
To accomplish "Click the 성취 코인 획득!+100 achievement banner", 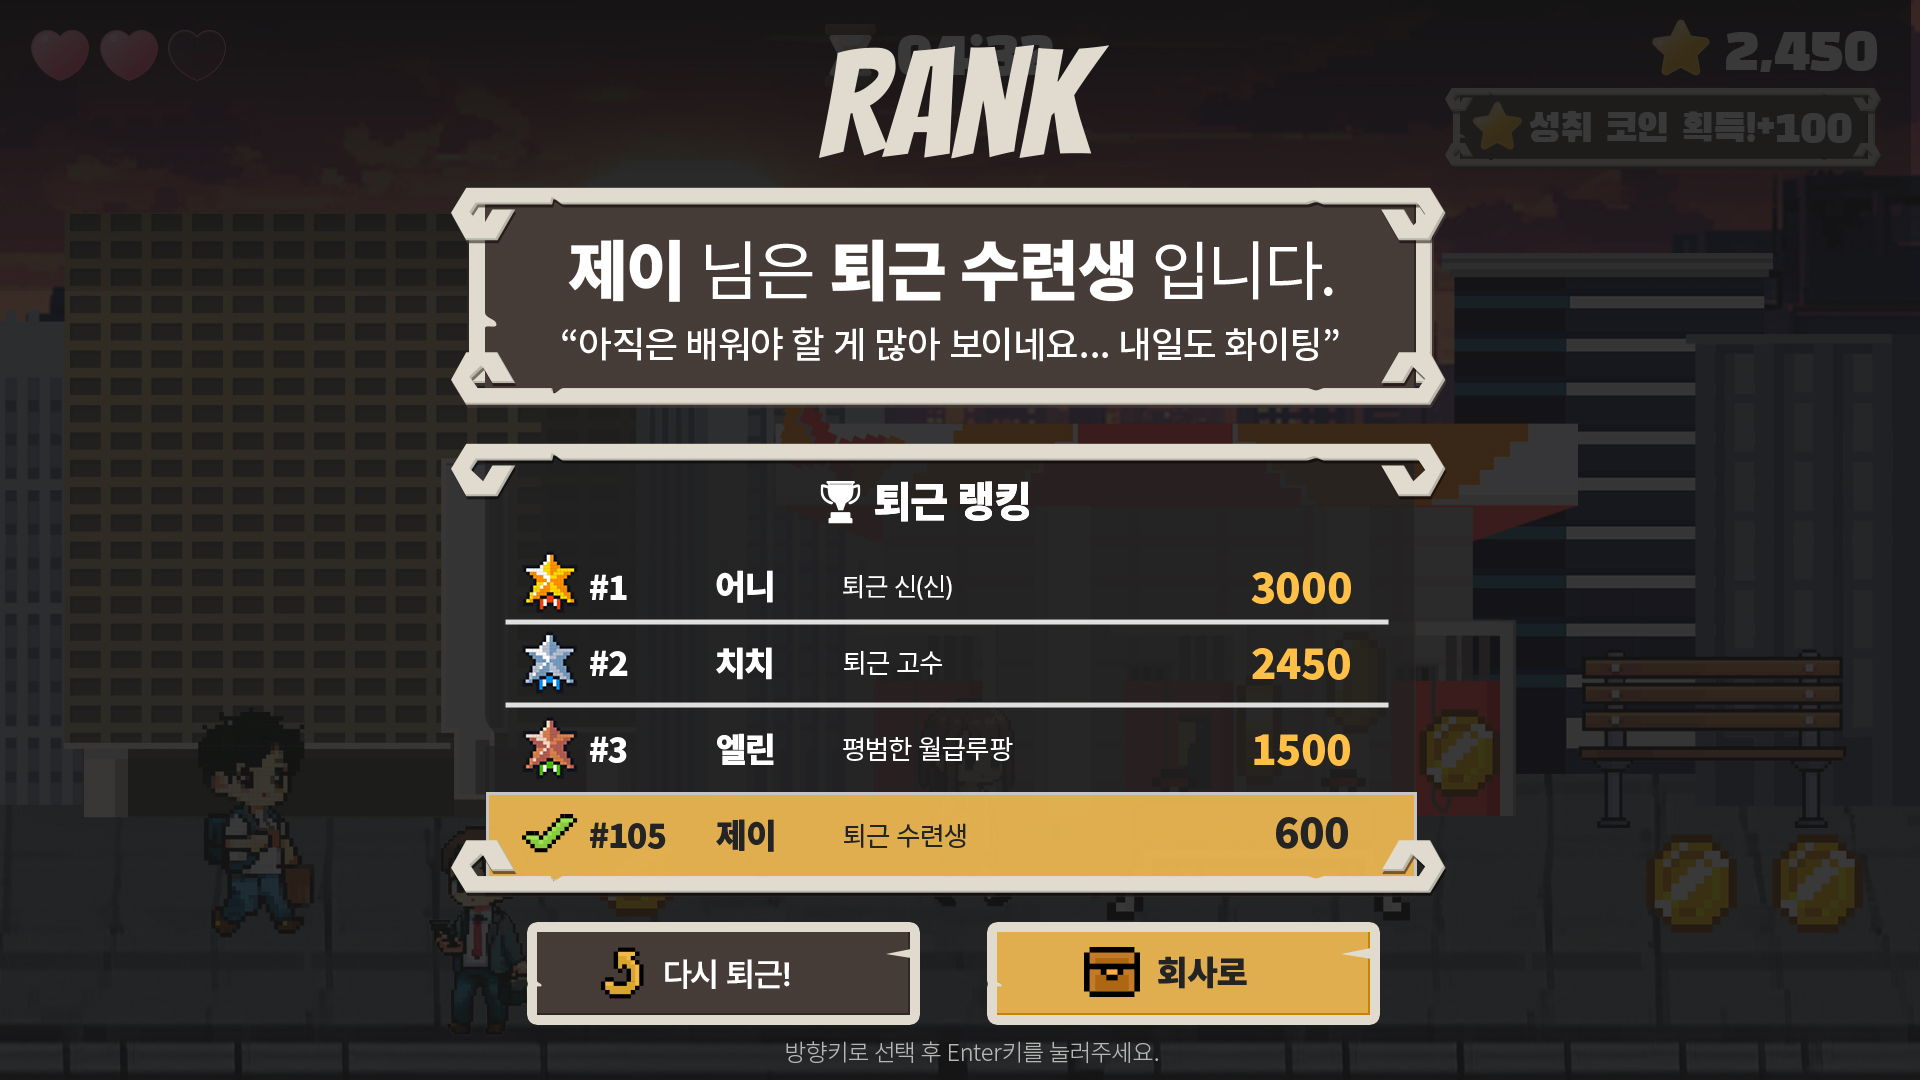I will [x=1662, y=127].
